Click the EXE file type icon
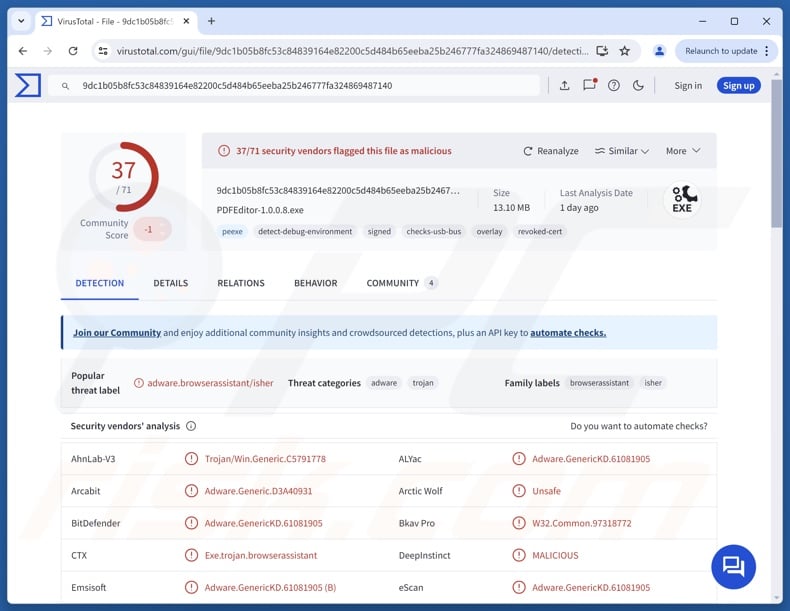This screenshot has height=611, width=790. (682, 199)
